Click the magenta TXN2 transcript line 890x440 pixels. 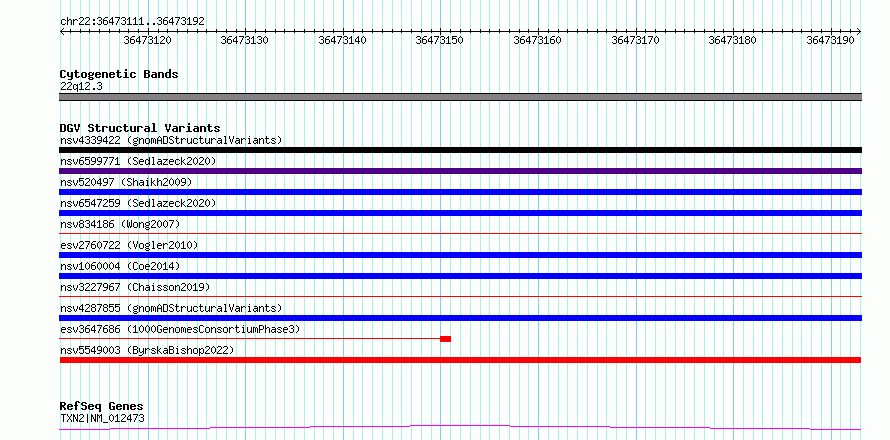coord(460,427)
